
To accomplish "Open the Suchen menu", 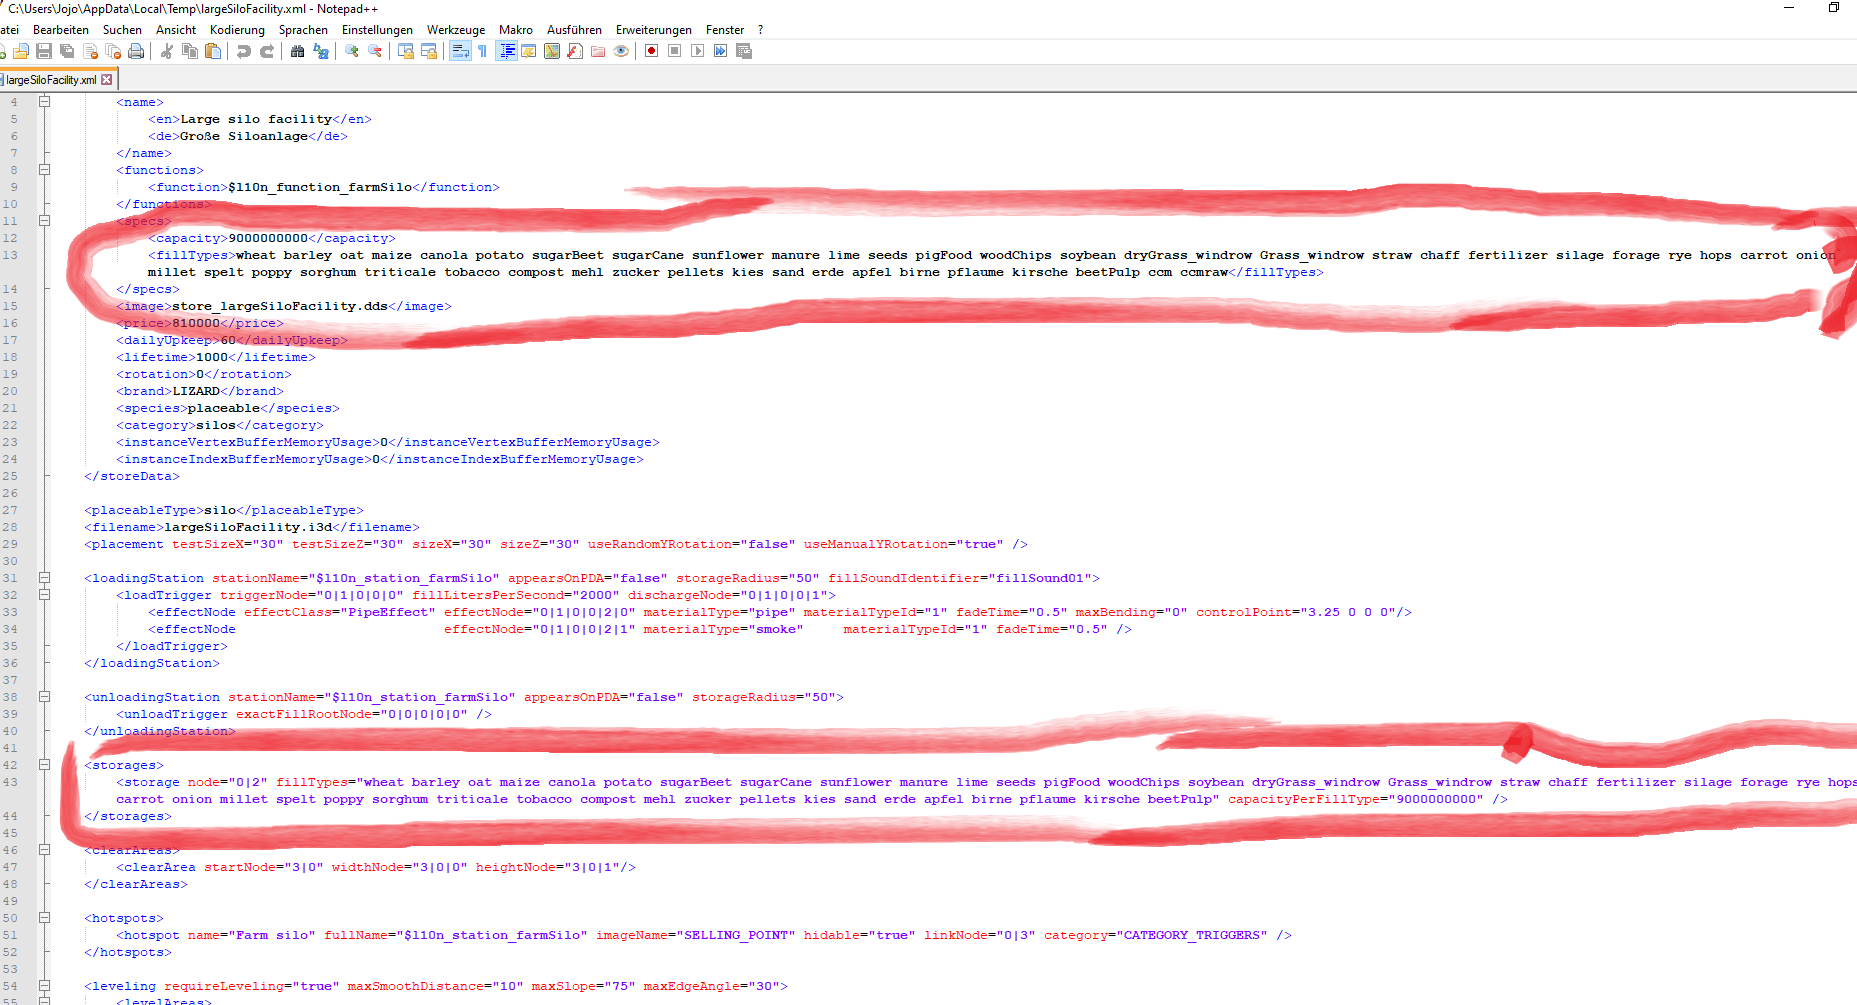I will tap(122, 30).
